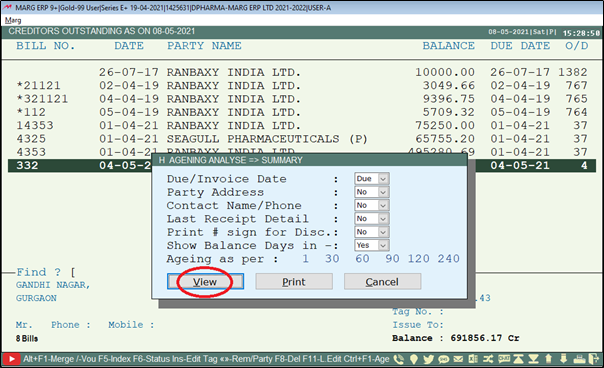Click Issue To: label
Screen dimensions: 604x368
(x=418, y=325)
